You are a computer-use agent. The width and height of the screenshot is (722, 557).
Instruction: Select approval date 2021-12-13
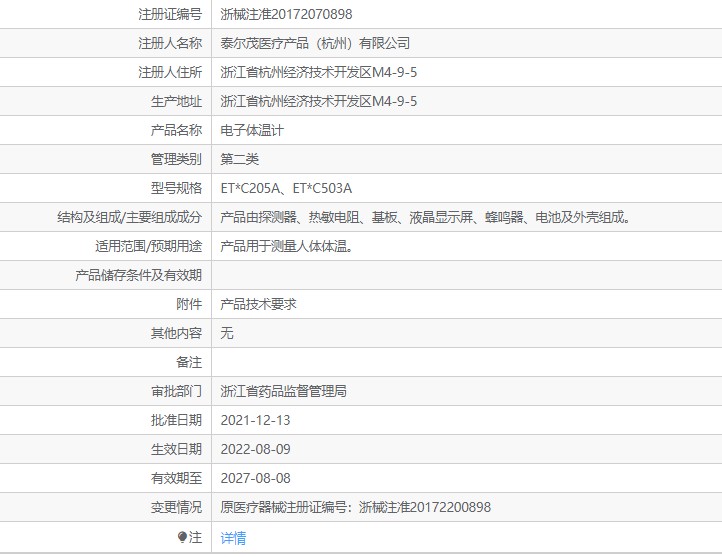click(256, 420)
